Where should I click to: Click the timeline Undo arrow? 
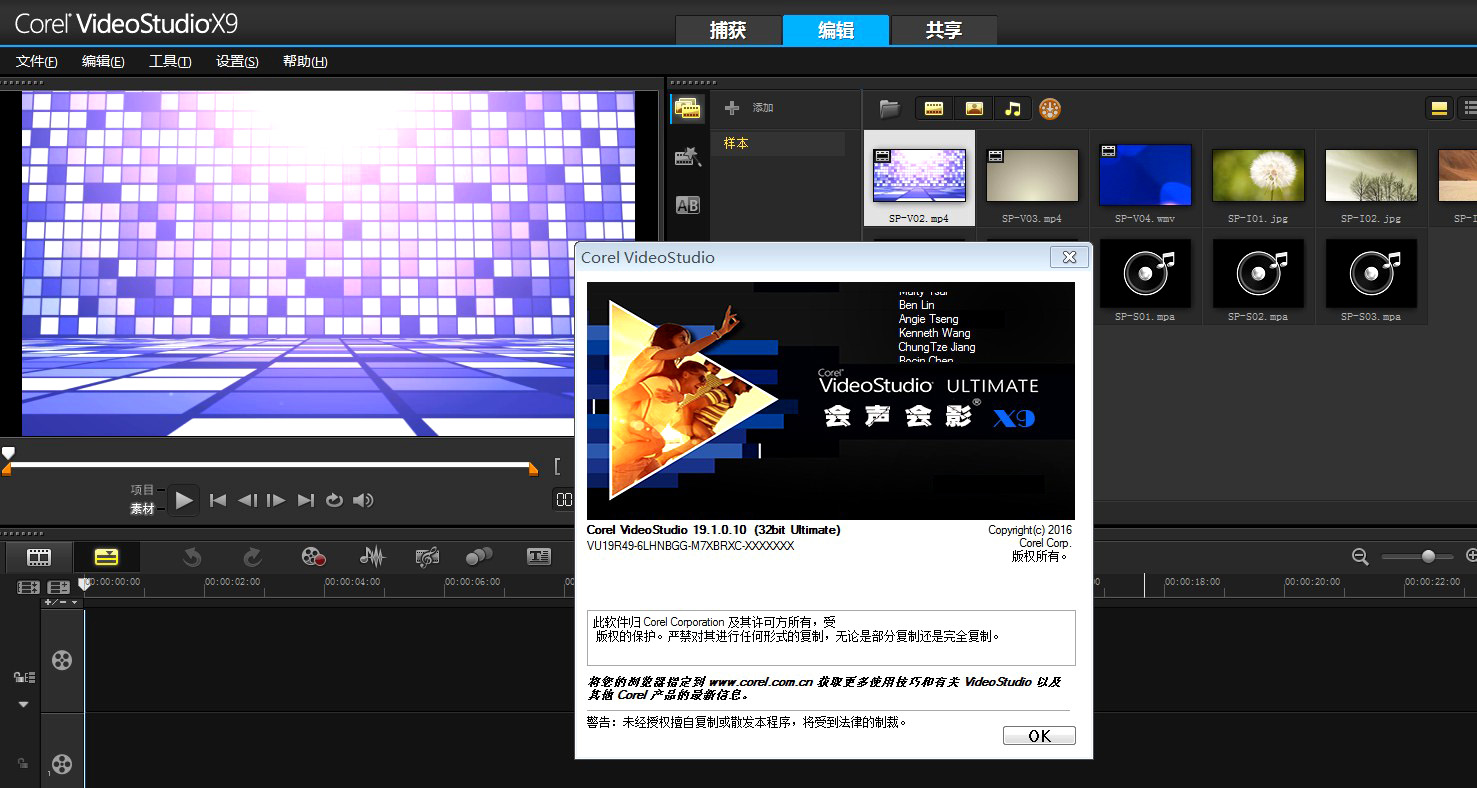192,557
